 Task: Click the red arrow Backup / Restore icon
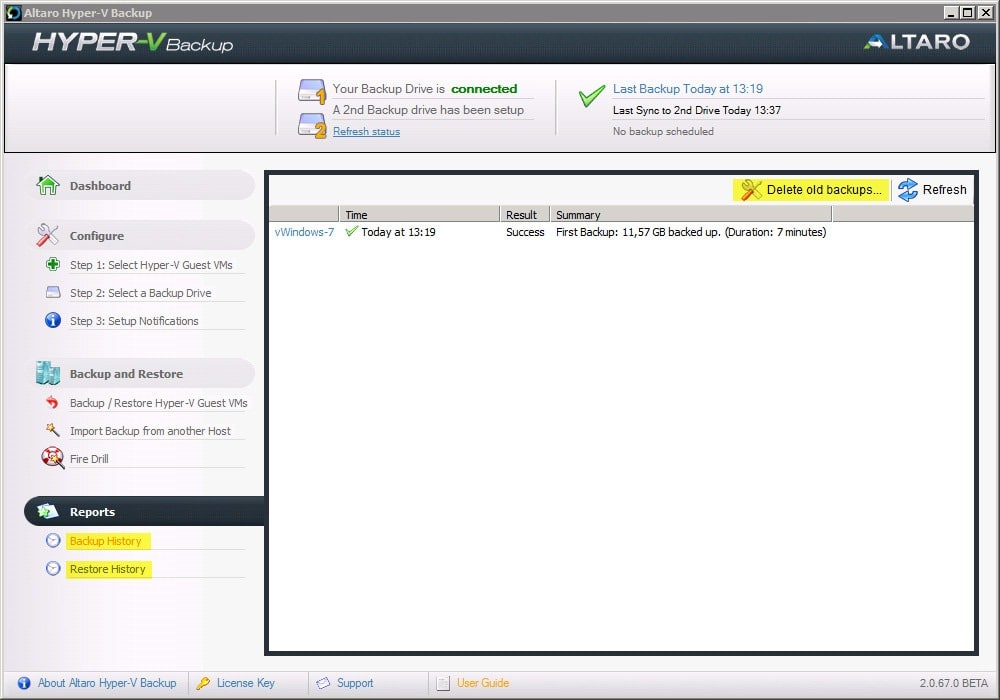pyautogui.click(x=52, y=402)
